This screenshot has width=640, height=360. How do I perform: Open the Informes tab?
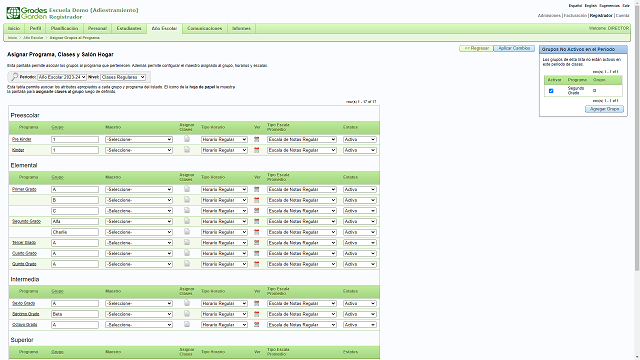click(x=241, y=28)
